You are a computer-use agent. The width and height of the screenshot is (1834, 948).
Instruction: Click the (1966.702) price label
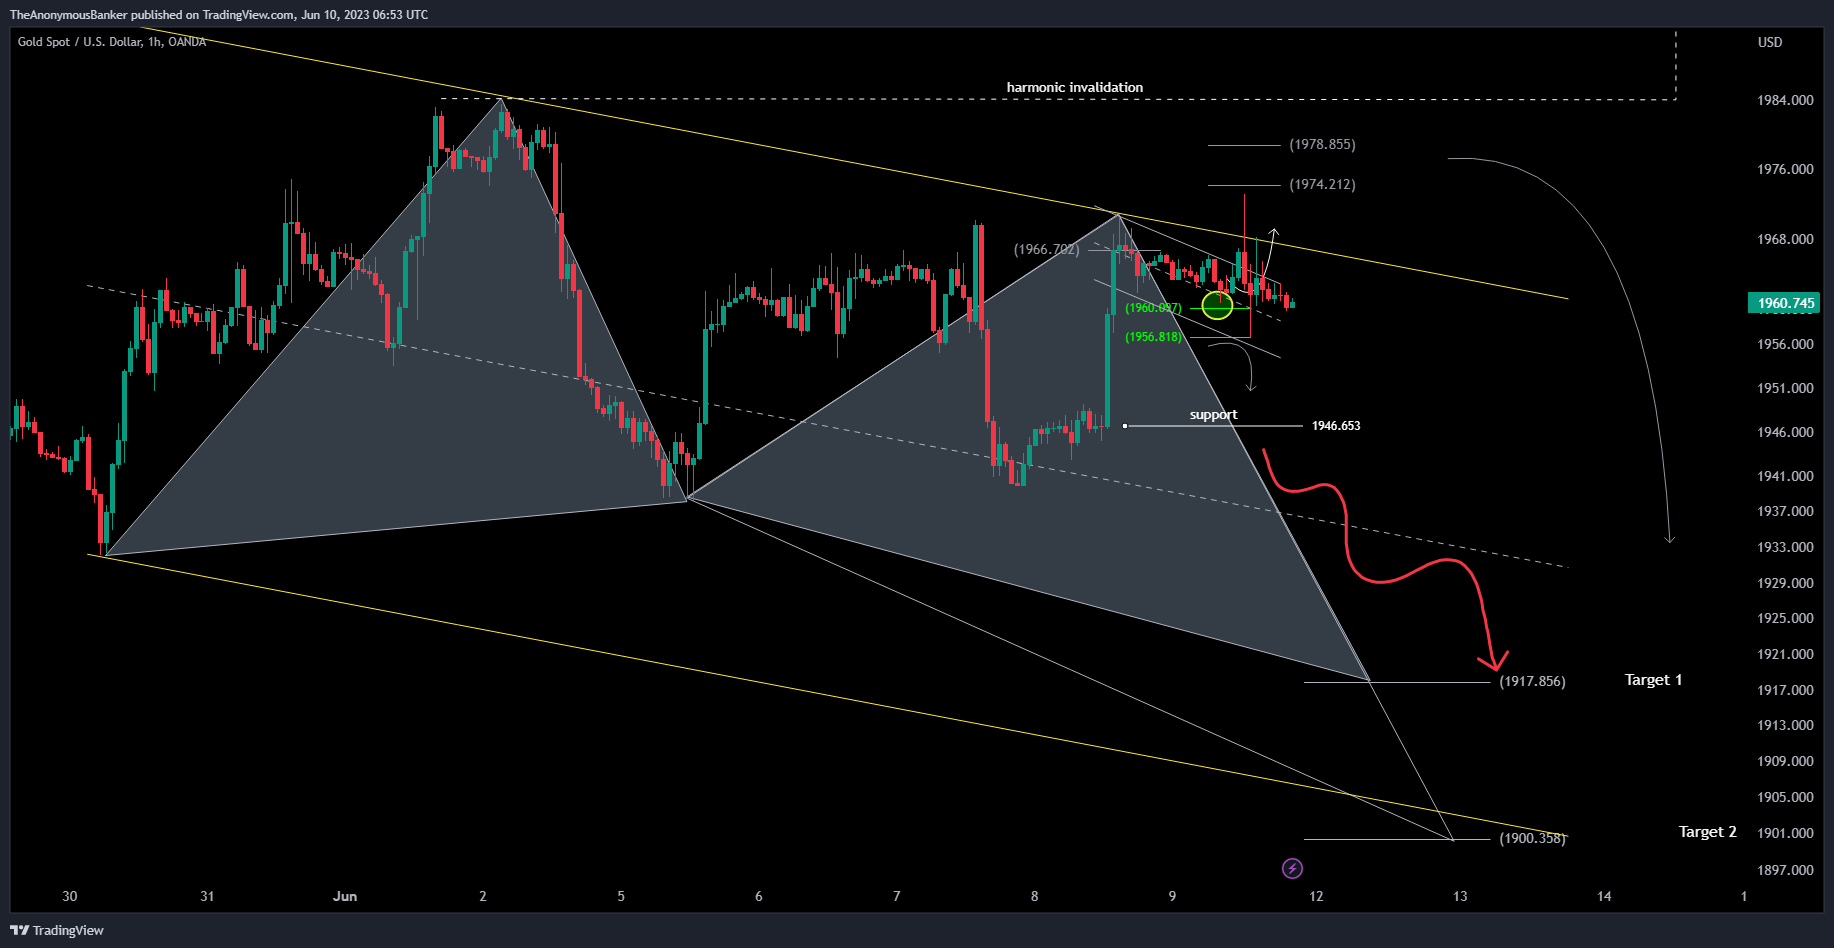(1046, 249)
